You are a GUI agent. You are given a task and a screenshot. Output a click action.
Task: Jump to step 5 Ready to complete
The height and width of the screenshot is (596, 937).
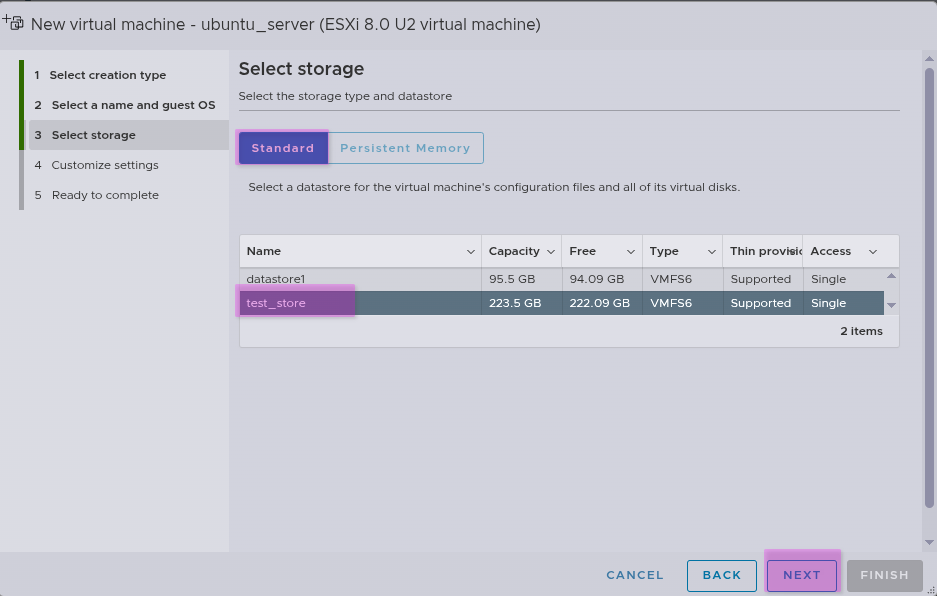click(x=105, y=195)
